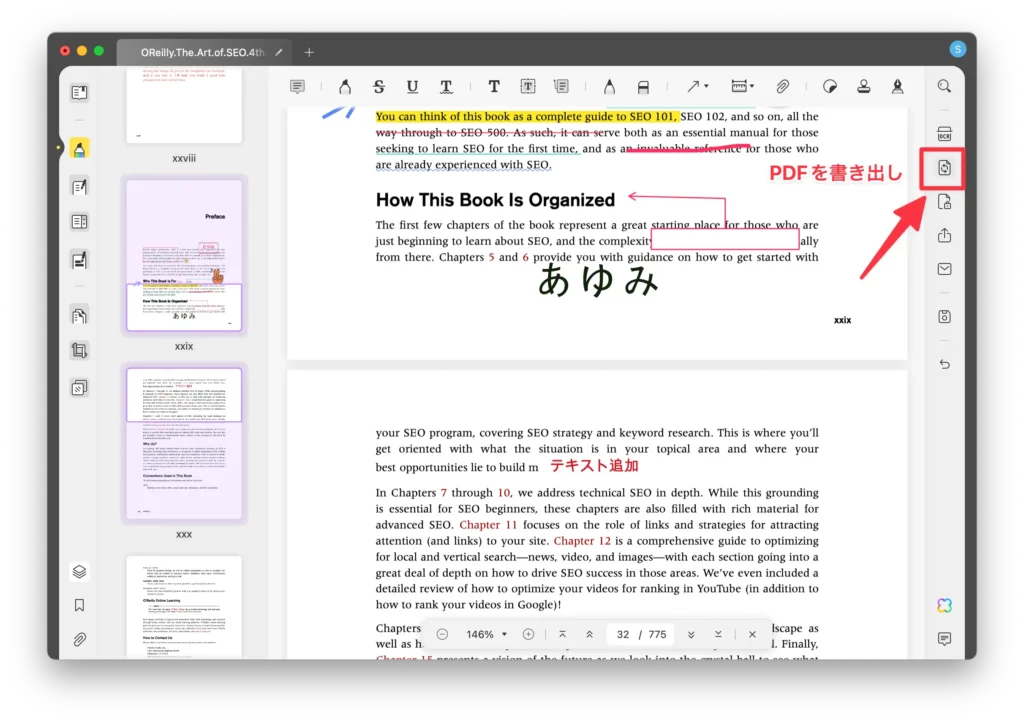Toggle the bookmarks panel in left sidebar

click(79, 605)
